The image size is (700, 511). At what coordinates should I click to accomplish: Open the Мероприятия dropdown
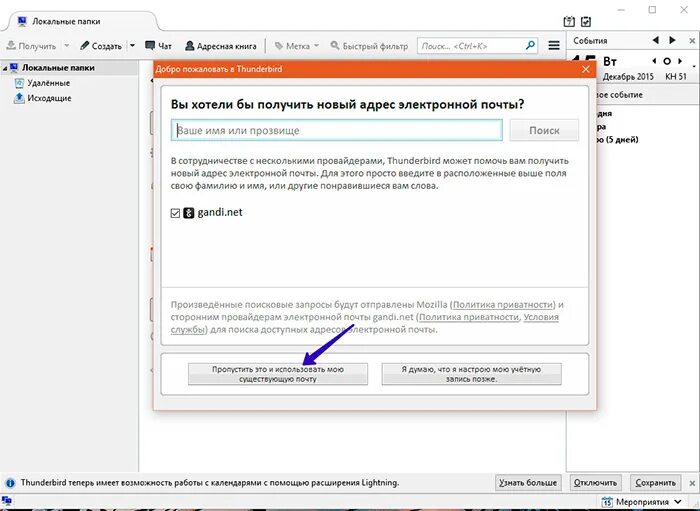point(642,502)
